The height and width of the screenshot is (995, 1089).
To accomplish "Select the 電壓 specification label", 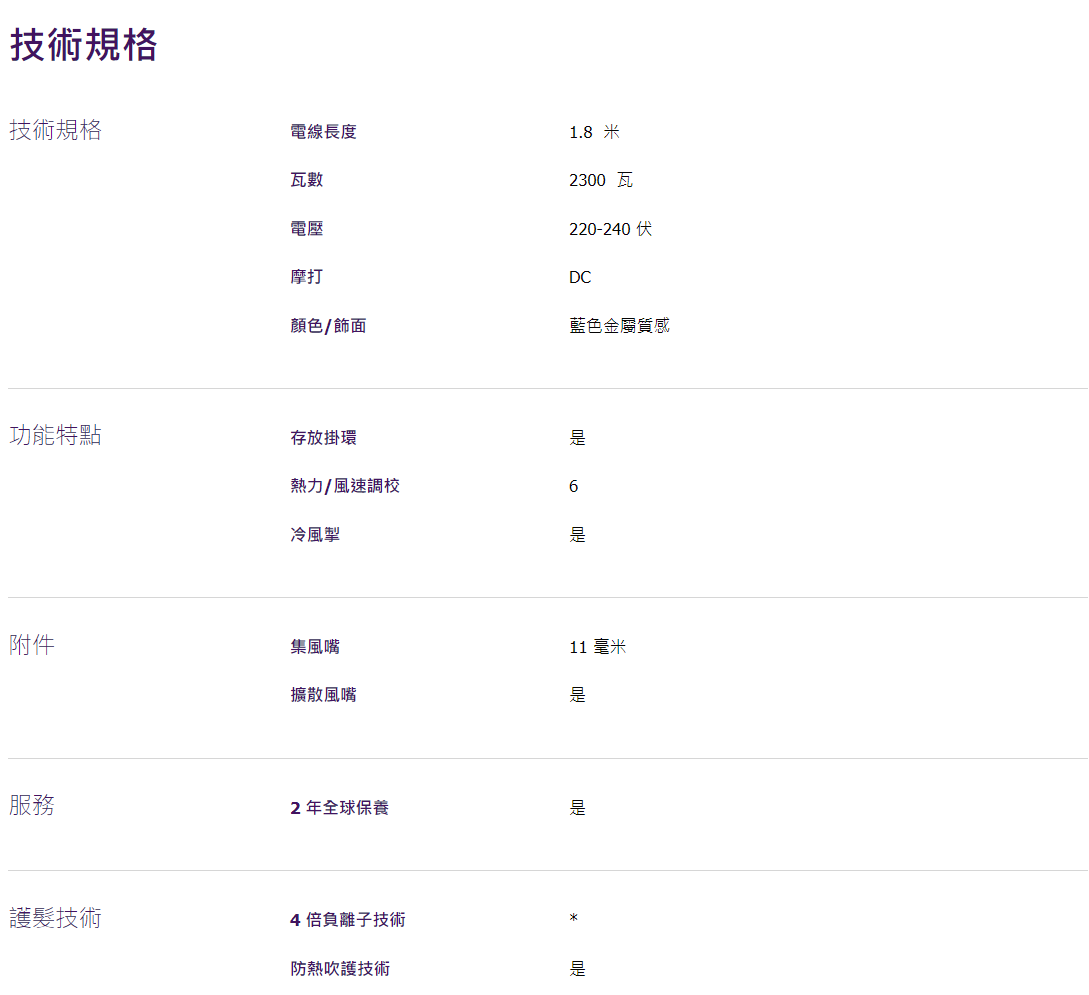I will (x=307, y=229).
